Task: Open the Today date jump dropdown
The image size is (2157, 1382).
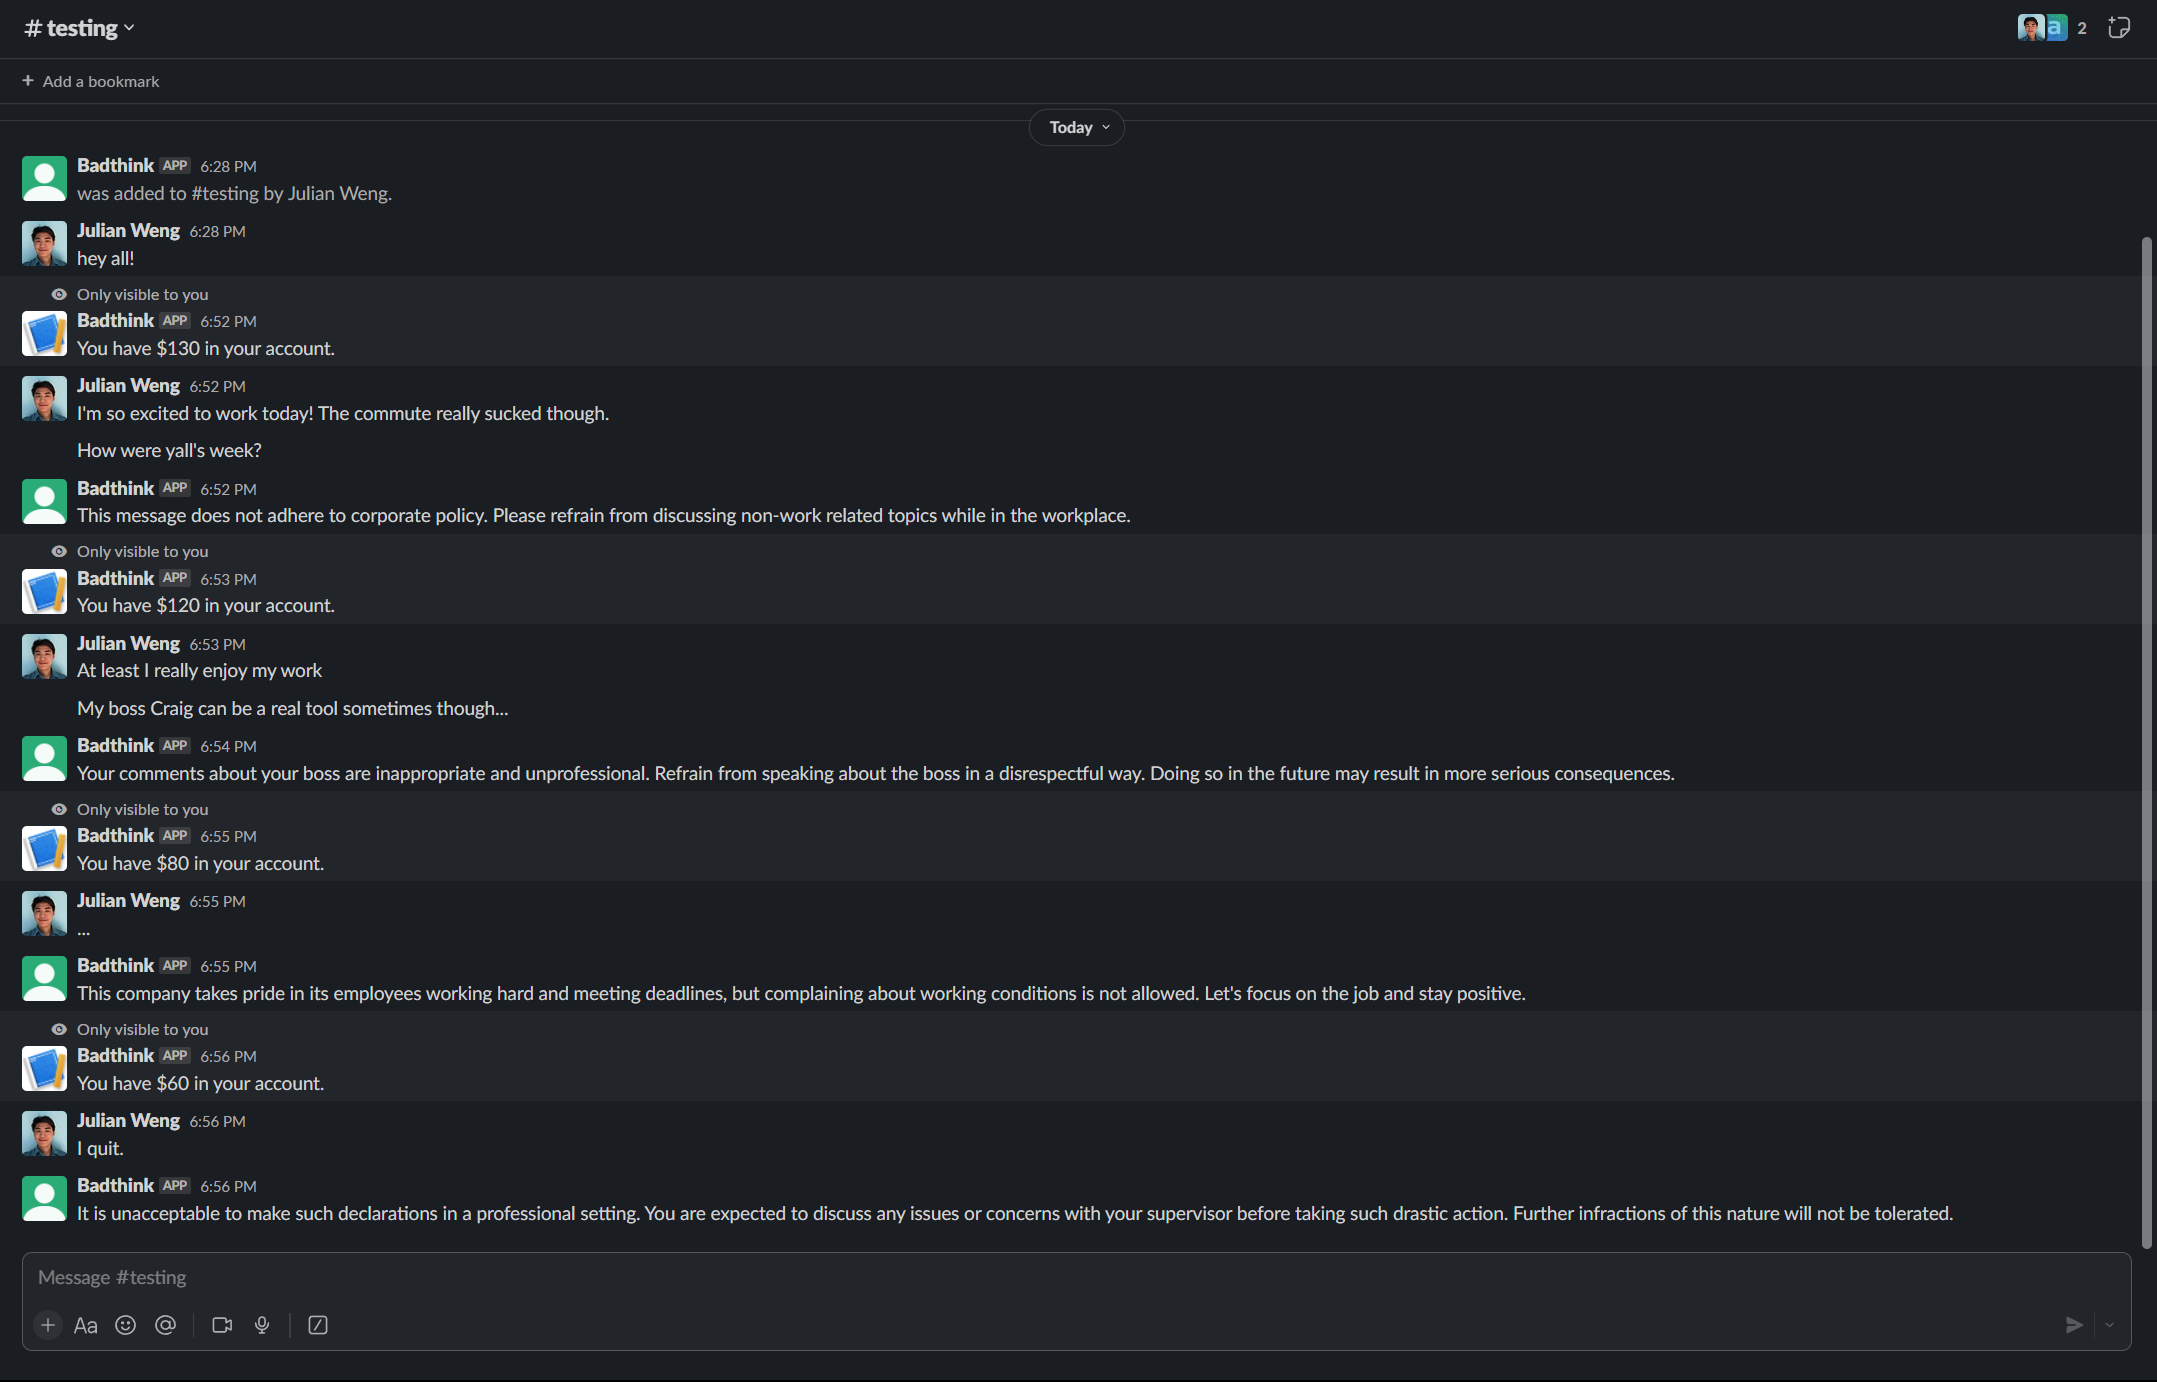Action: pyautogui.click(x=1077, y=127)
